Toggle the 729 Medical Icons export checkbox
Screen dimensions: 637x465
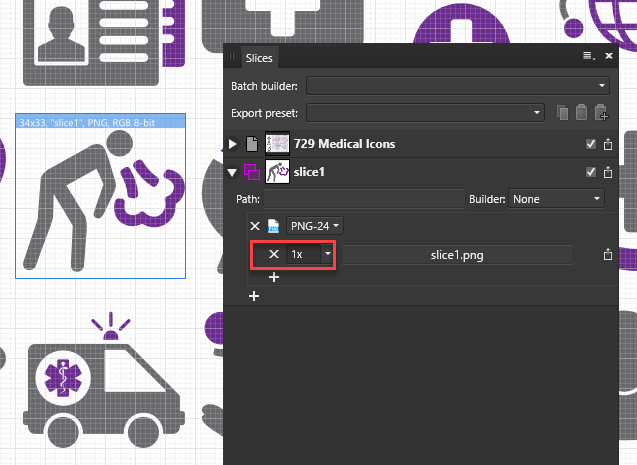coord(591,144)
